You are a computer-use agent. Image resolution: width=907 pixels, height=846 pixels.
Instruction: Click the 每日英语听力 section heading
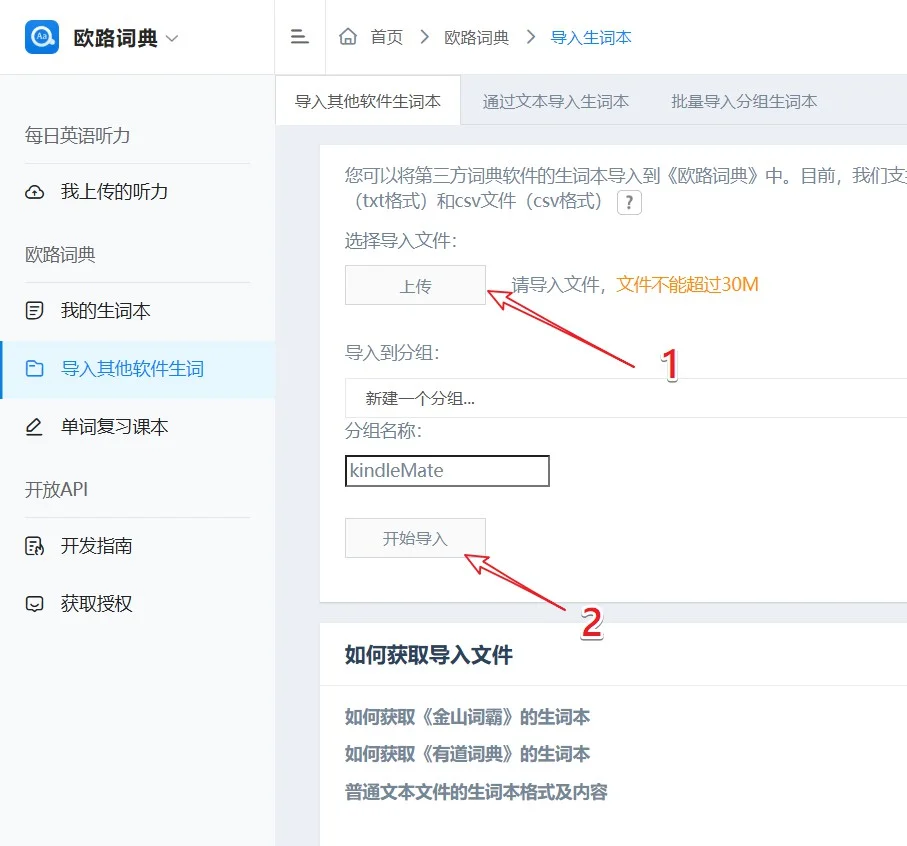[78, 135]
